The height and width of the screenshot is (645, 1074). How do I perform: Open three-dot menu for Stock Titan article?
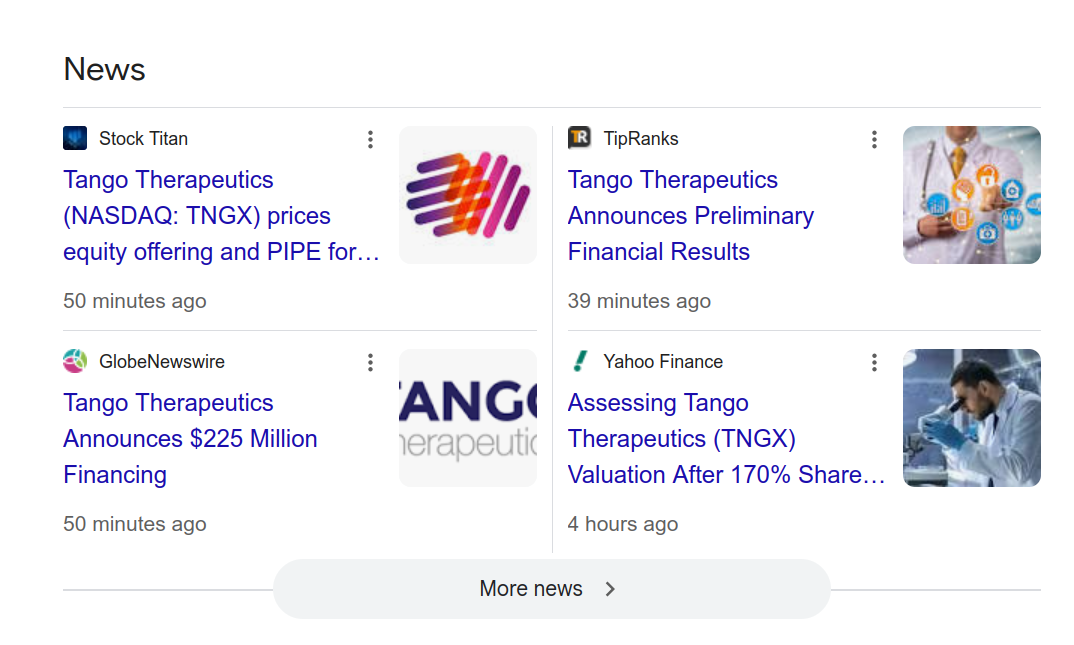tap(370, 140)
